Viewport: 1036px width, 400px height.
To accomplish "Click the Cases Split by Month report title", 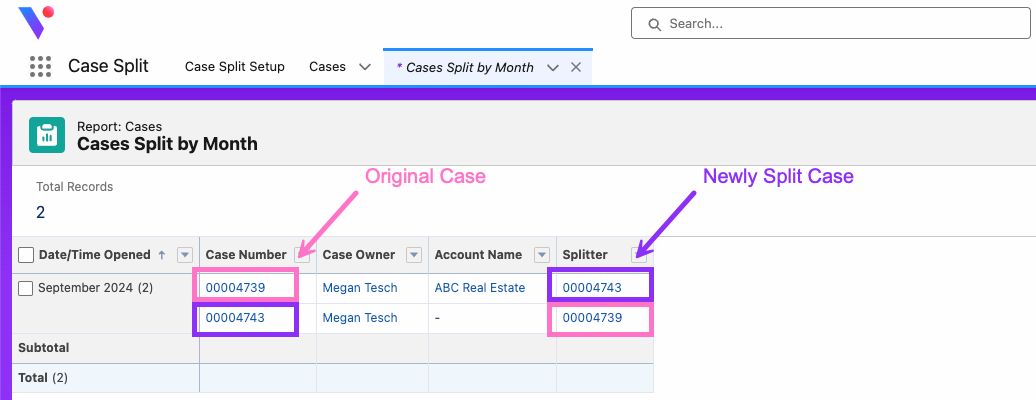I will click(x=167, y=143).
